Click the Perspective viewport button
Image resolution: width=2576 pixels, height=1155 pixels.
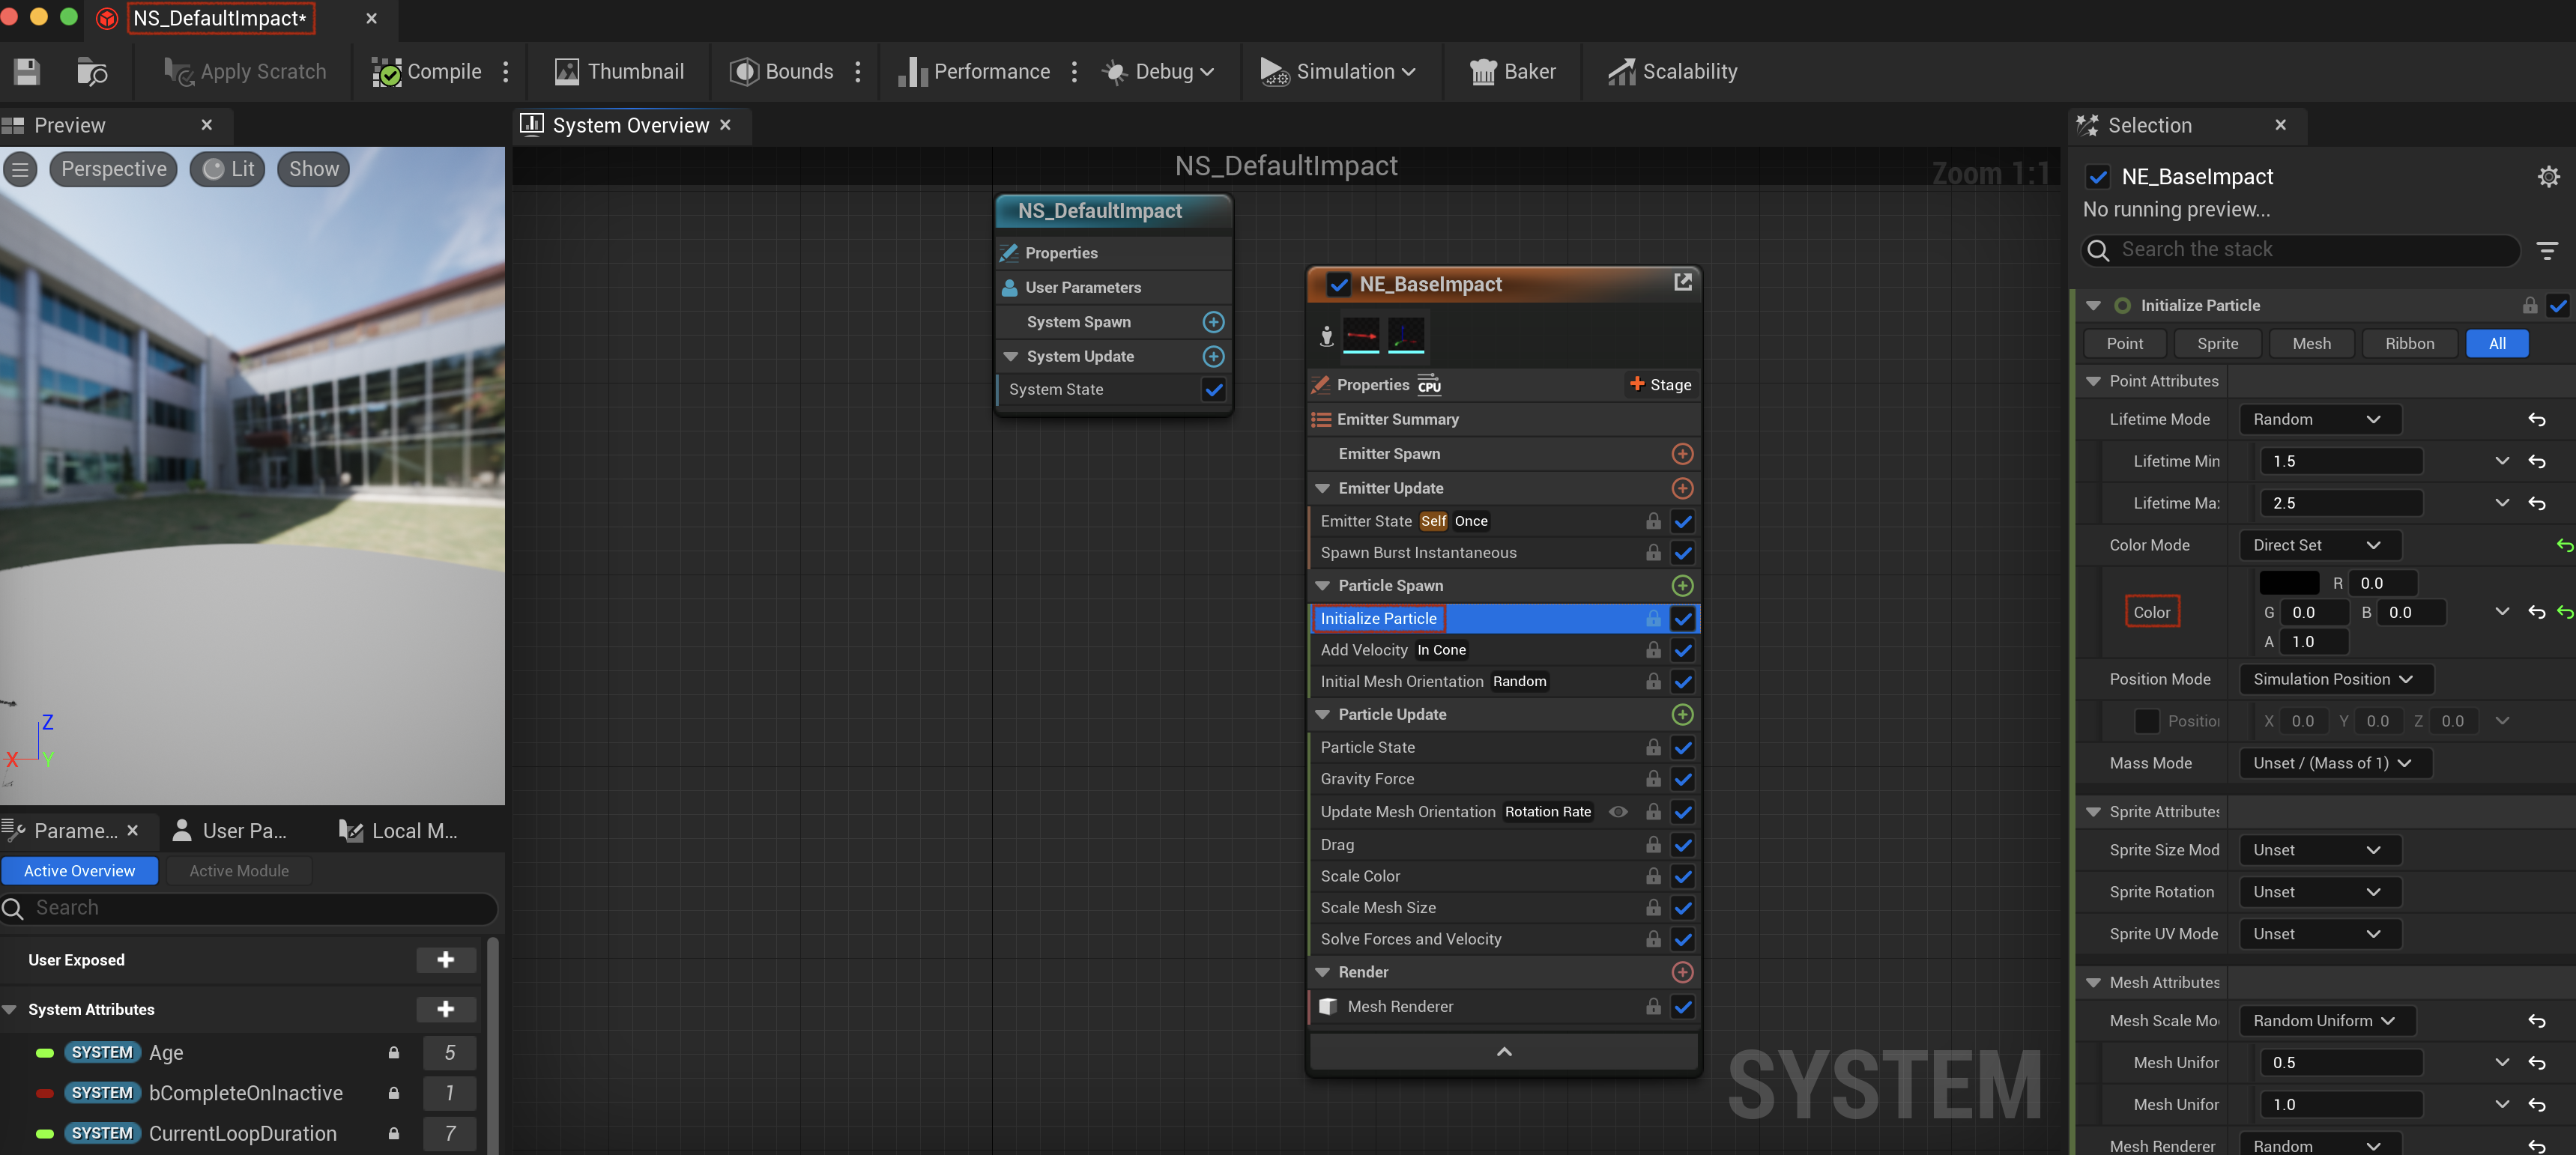pyautogui.click(x=114, y=169)
